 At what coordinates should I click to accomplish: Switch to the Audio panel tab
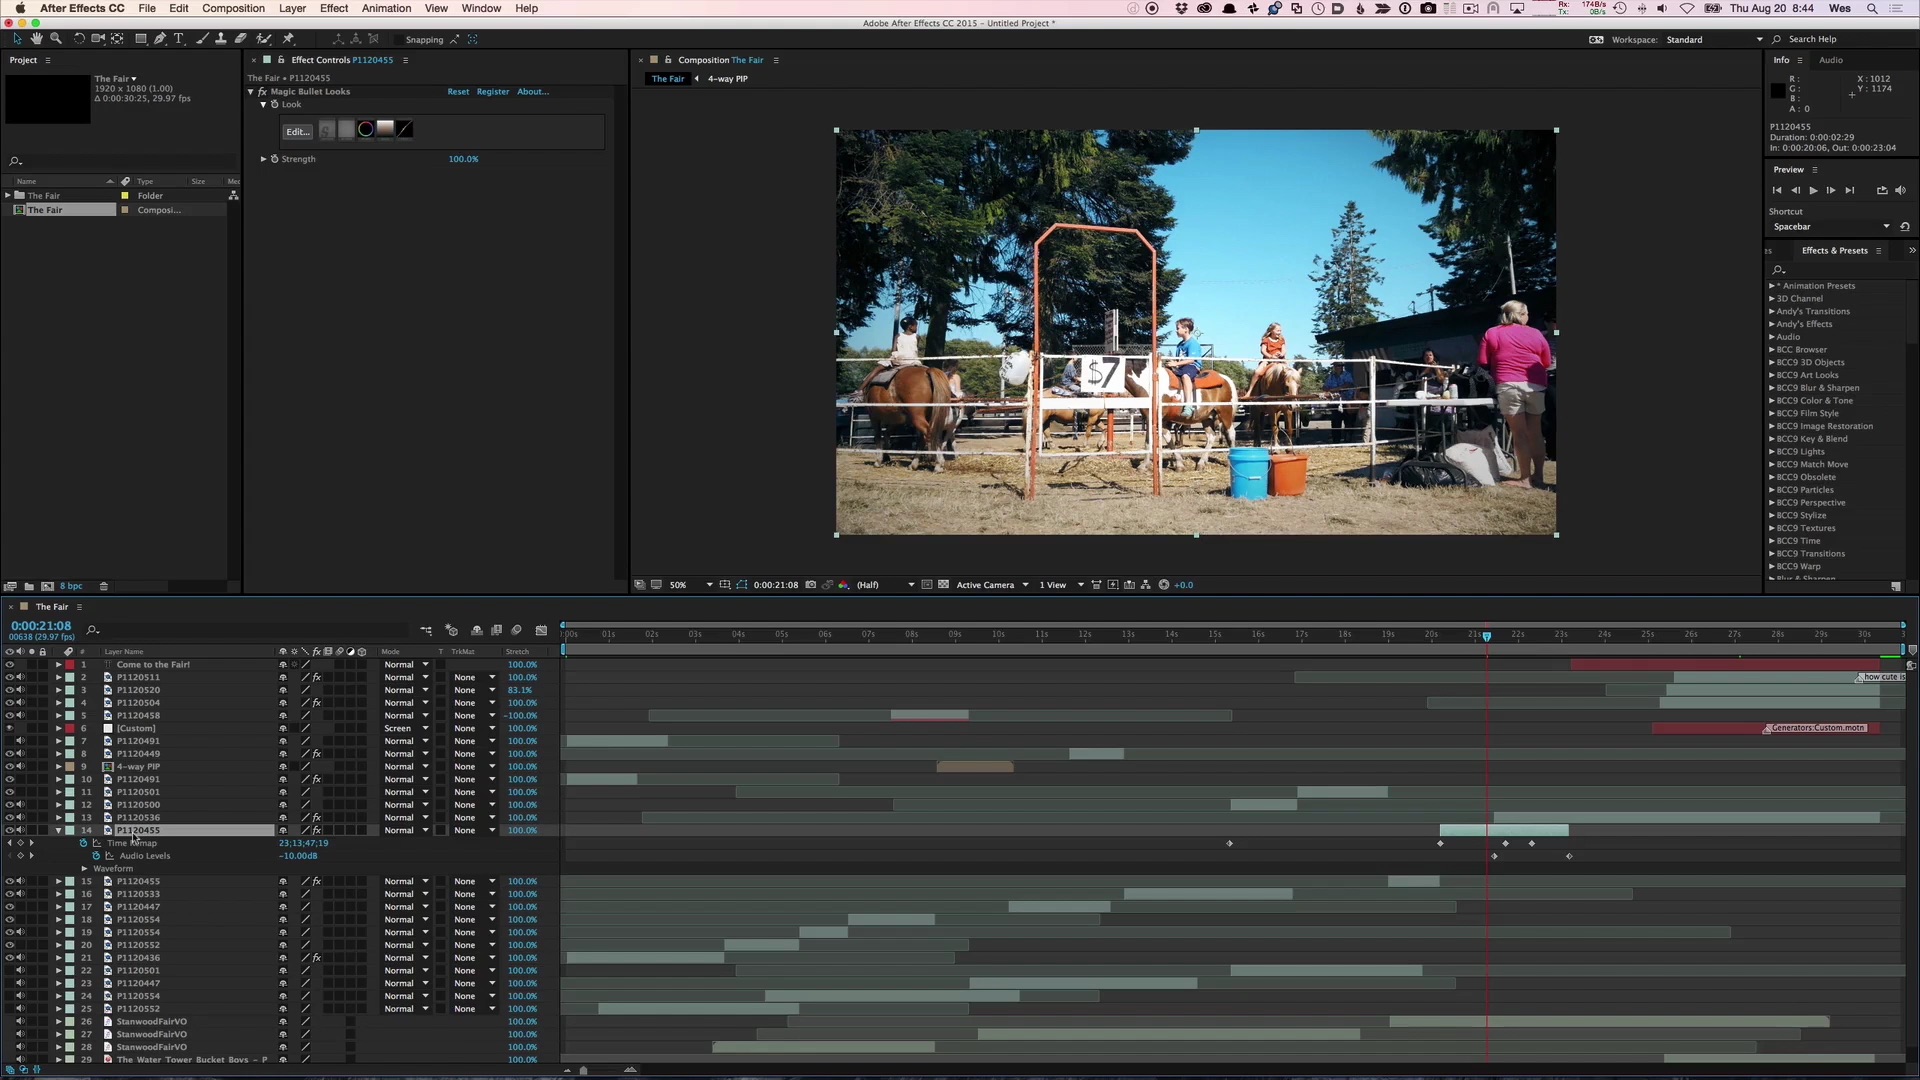pos(1830,60)
